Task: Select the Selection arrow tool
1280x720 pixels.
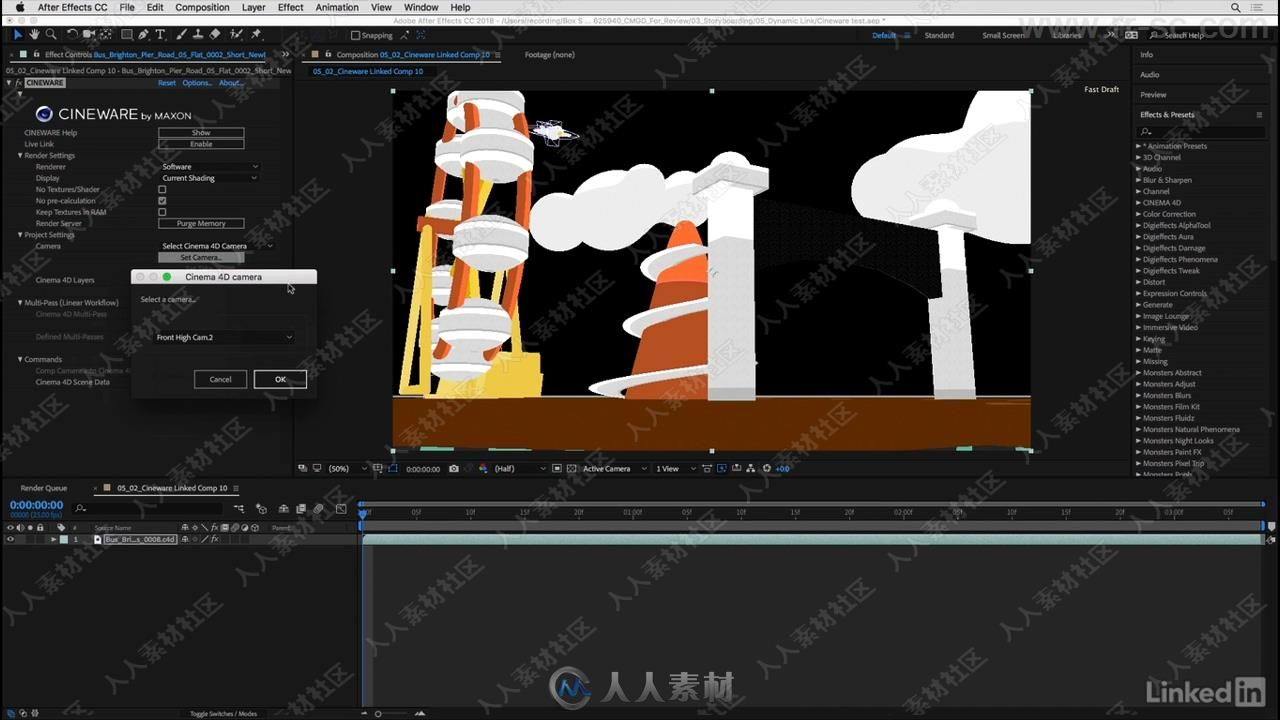Action: [18, 34]
